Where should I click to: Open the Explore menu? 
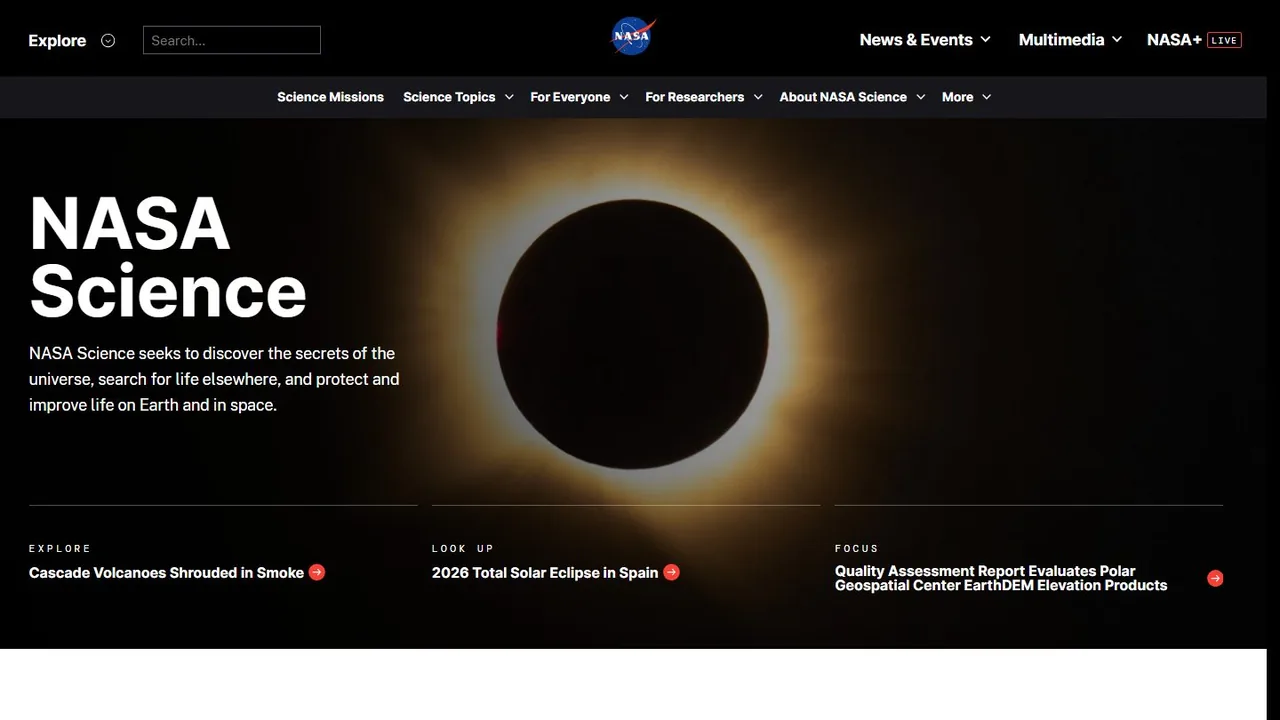(x=57, y=41)
